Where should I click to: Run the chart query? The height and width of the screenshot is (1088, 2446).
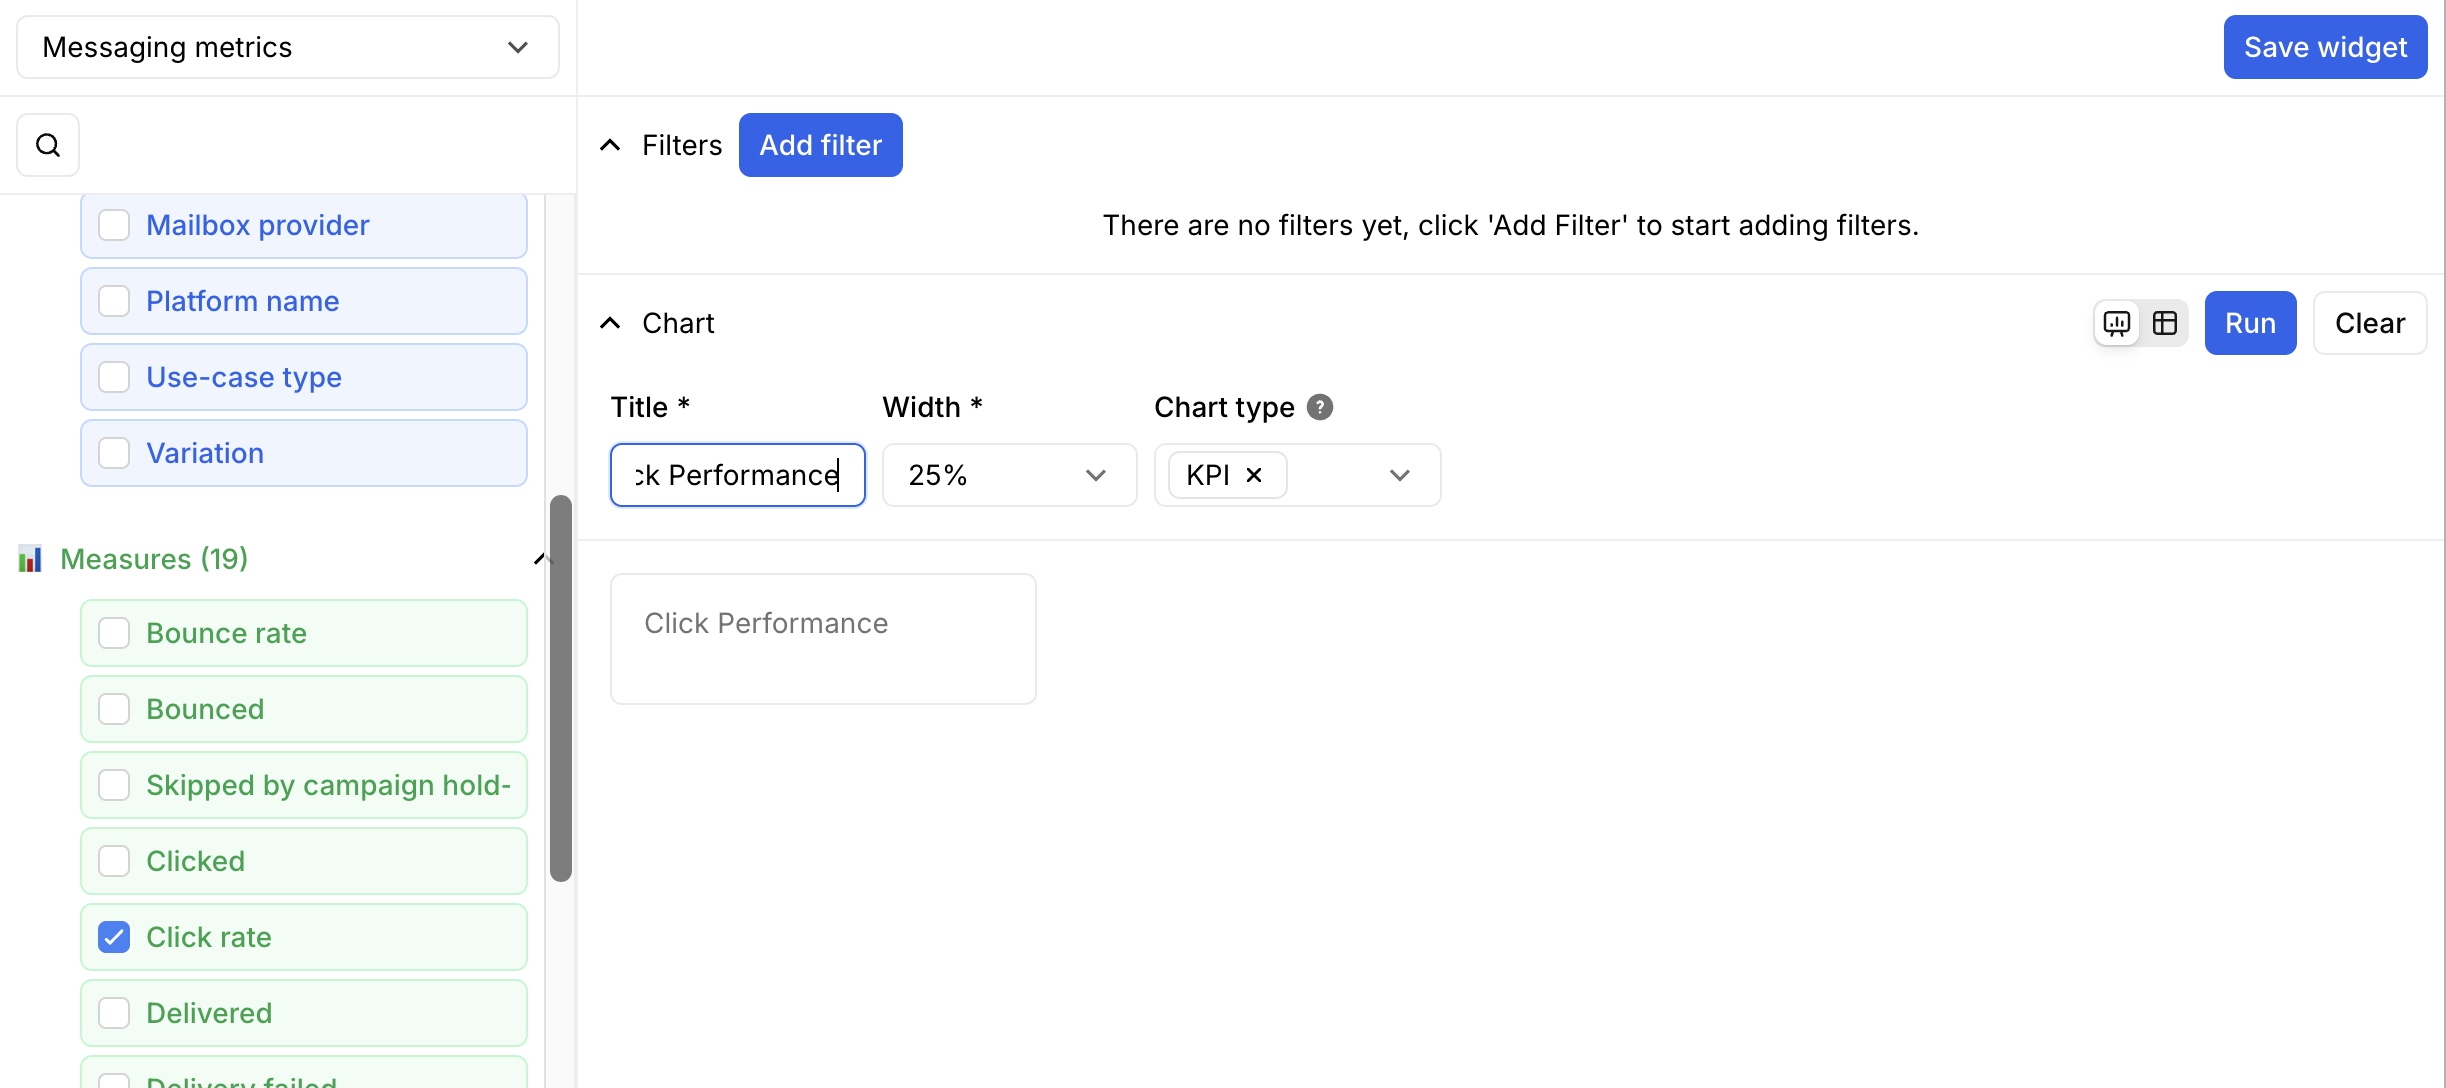pyautogui.click(x=2250, y=323)
